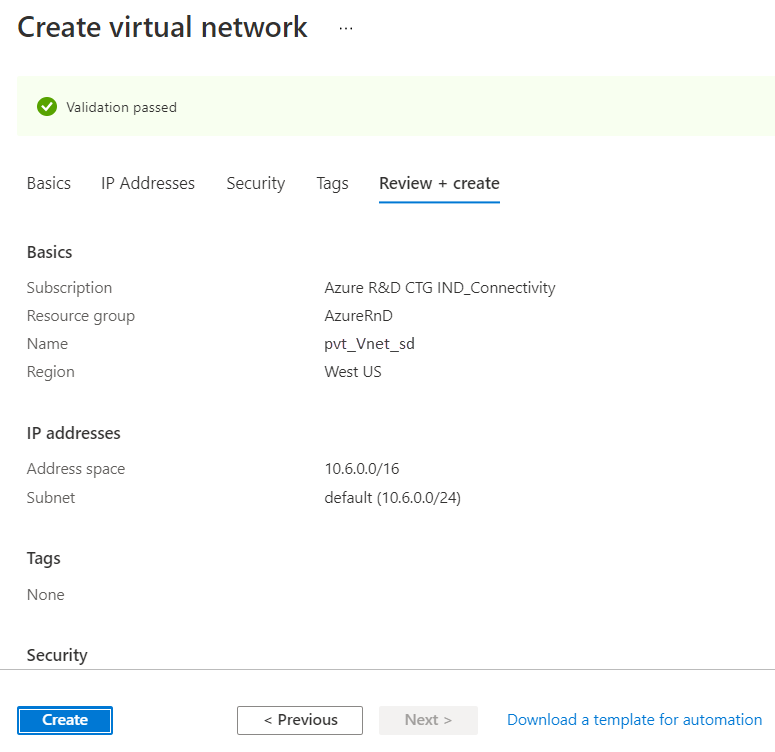Screen dimensions: 775x752
Task: Select the AzureRnD resource group value
Action: tap(358, 316)
